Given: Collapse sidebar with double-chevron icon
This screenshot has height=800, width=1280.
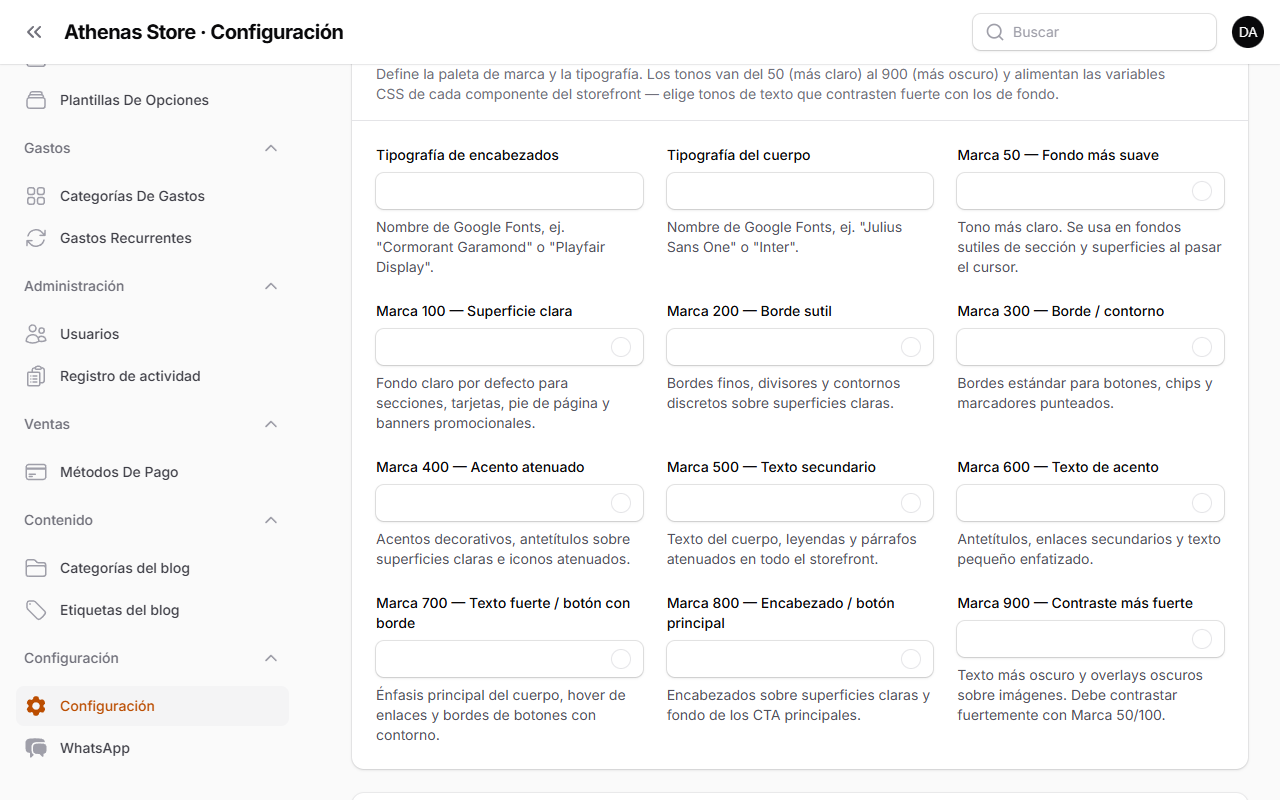Looking at the screenshot, I should 34,32.
